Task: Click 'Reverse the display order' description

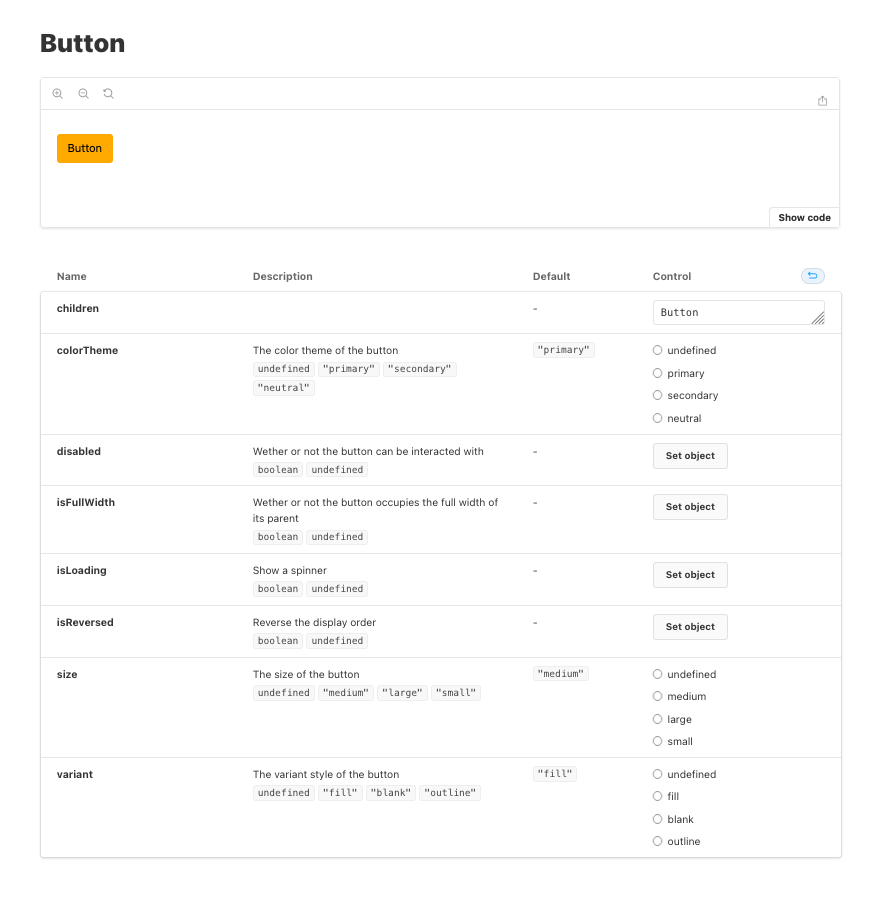Action: (x=314, y=622)
